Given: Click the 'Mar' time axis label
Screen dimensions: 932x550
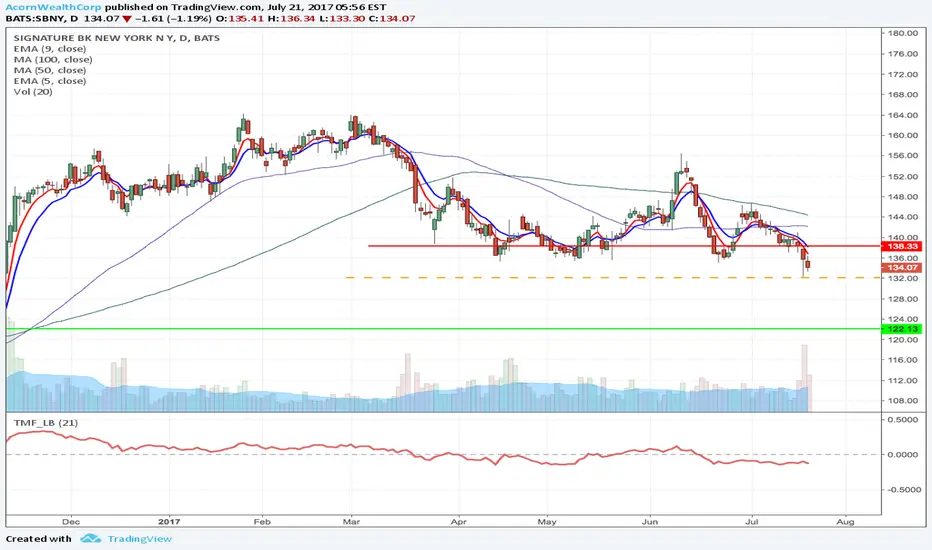Looking at the screenshot, I should (351, 521).
